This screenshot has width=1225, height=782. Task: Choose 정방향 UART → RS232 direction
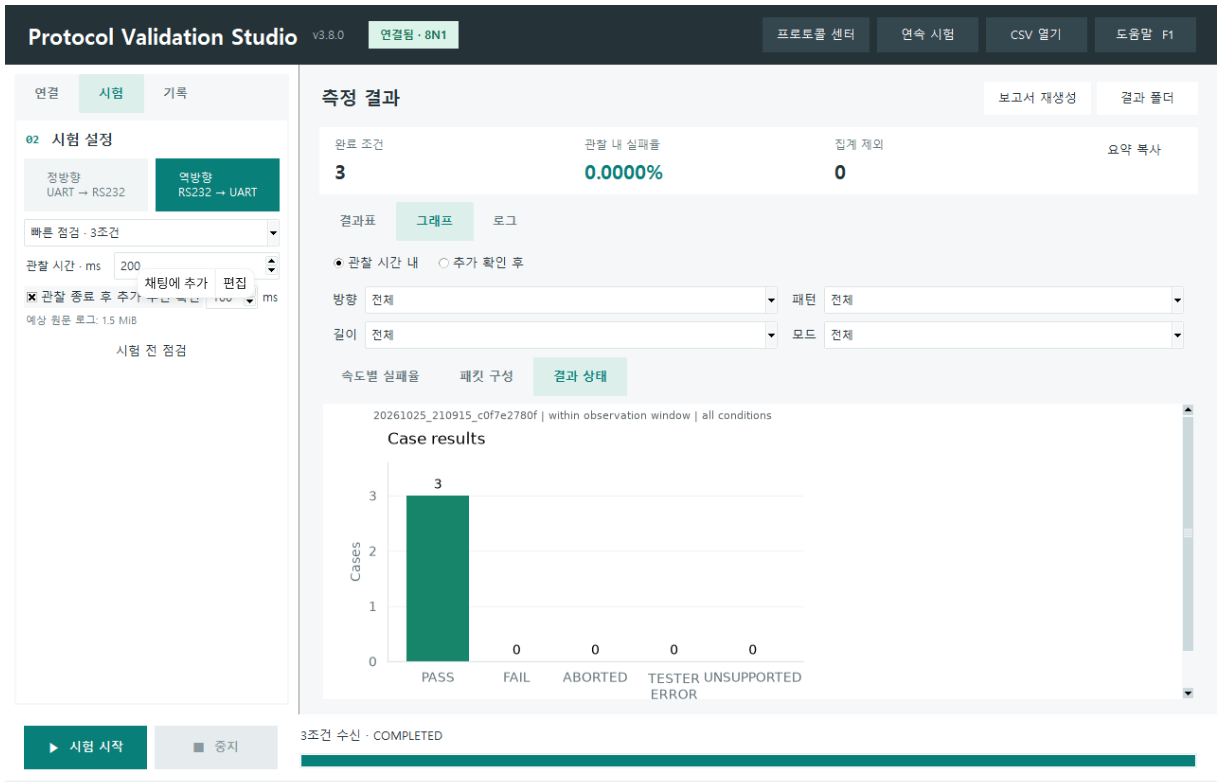click(86, 185)
